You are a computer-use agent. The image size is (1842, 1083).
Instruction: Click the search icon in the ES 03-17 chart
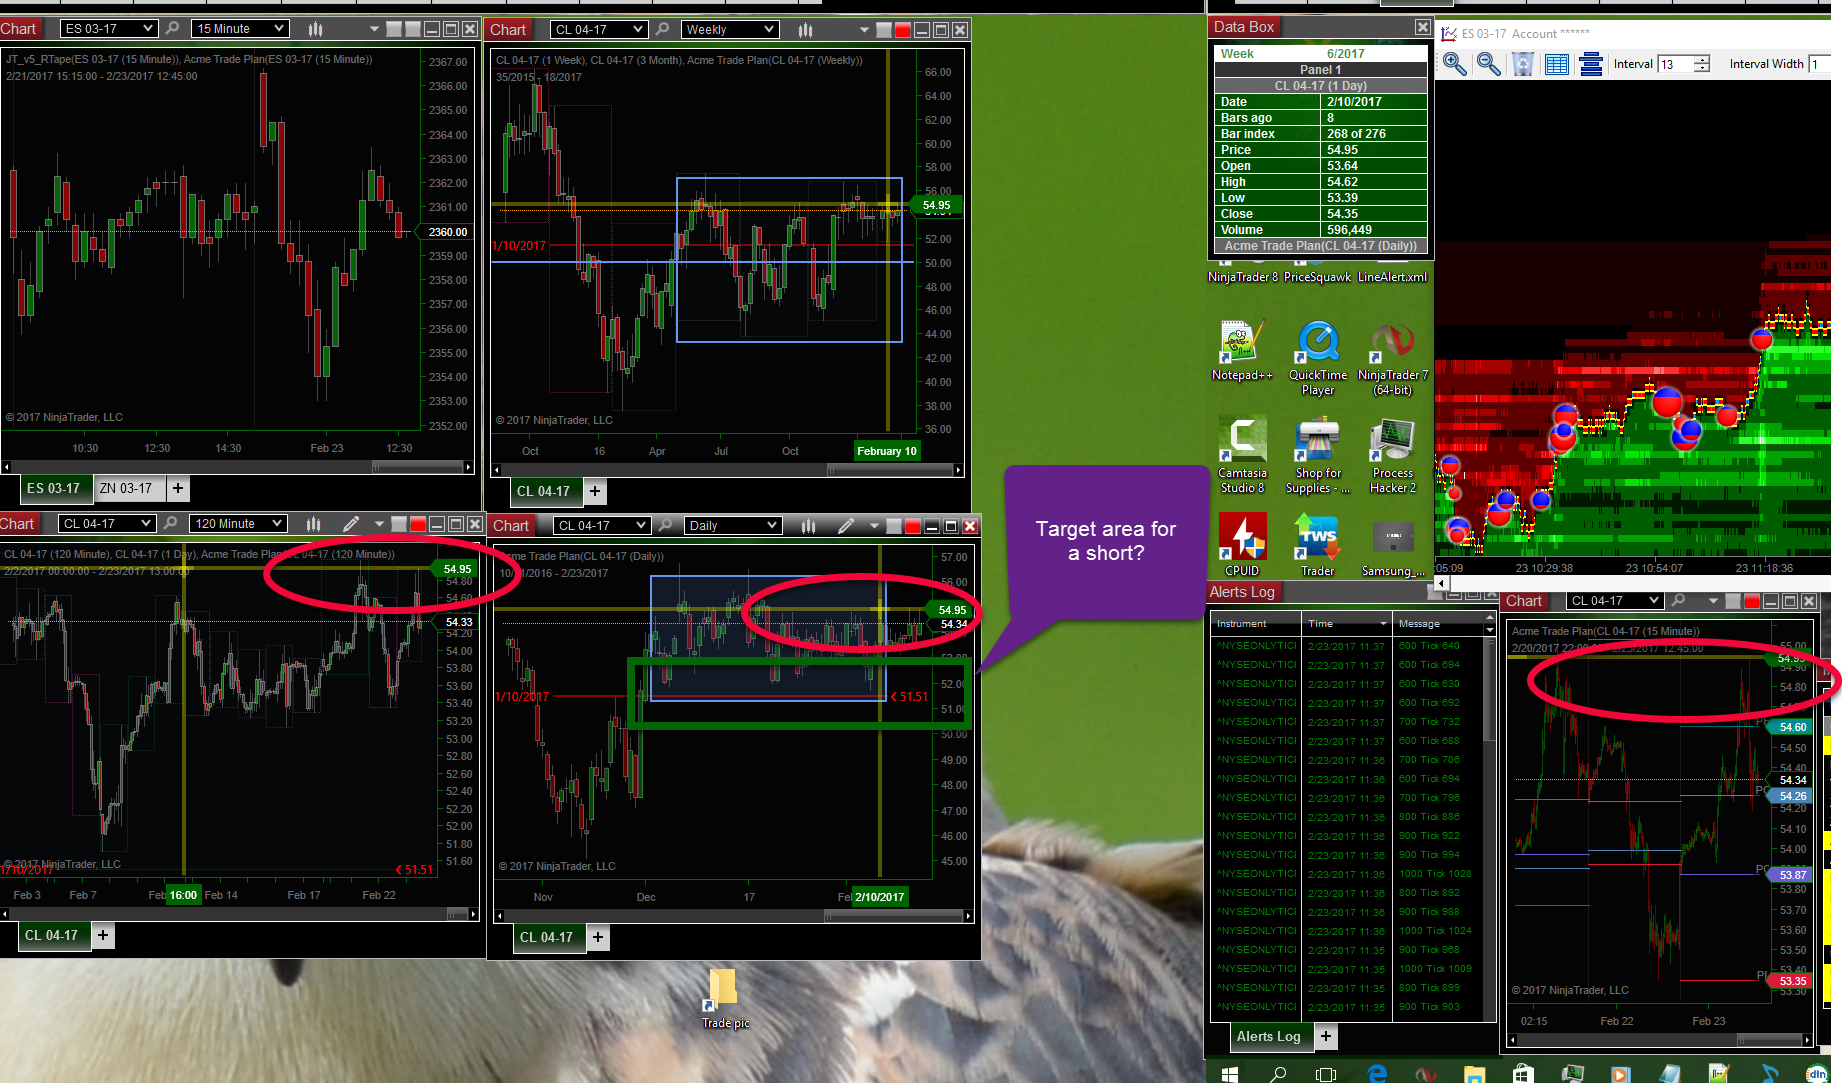pyautogui.click(x=172, y=29)
